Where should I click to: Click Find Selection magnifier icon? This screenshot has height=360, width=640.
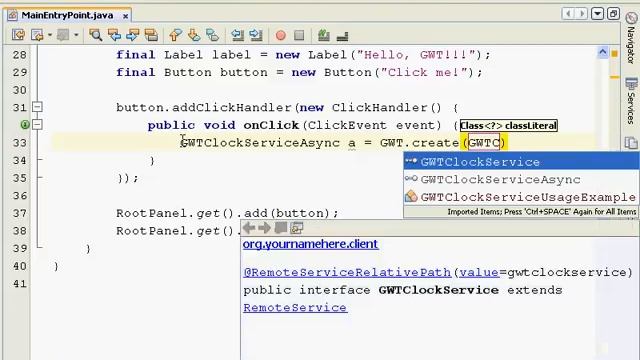[96, 36]
